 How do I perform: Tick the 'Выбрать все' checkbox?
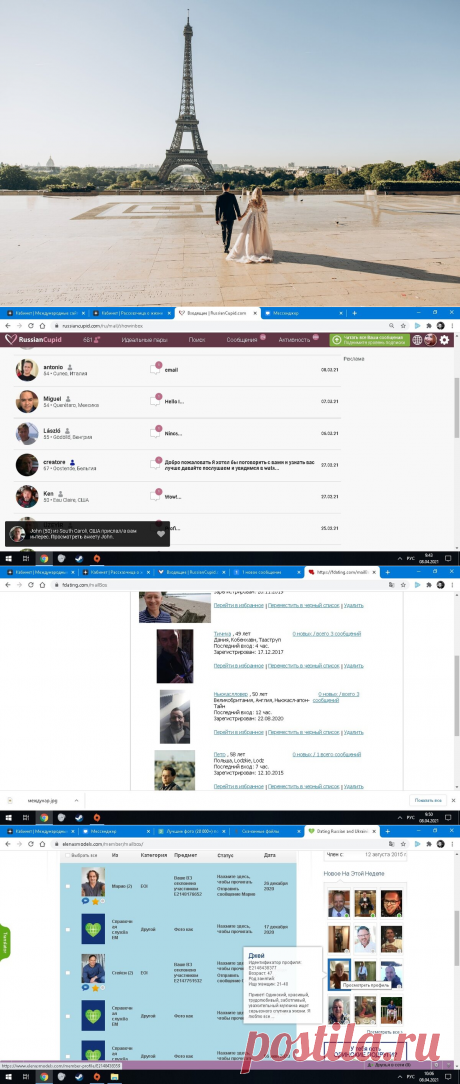67,855
